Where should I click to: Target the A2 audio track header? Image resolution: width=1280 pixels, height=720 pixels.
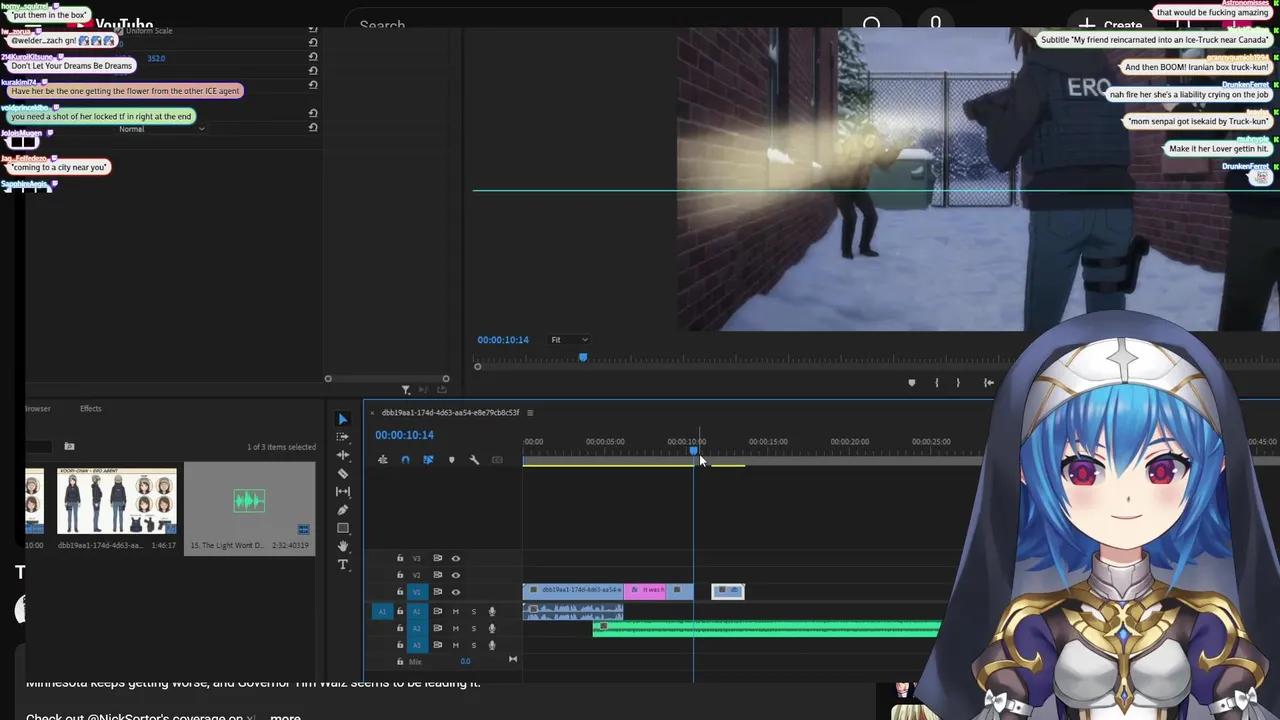pos(418,629)
